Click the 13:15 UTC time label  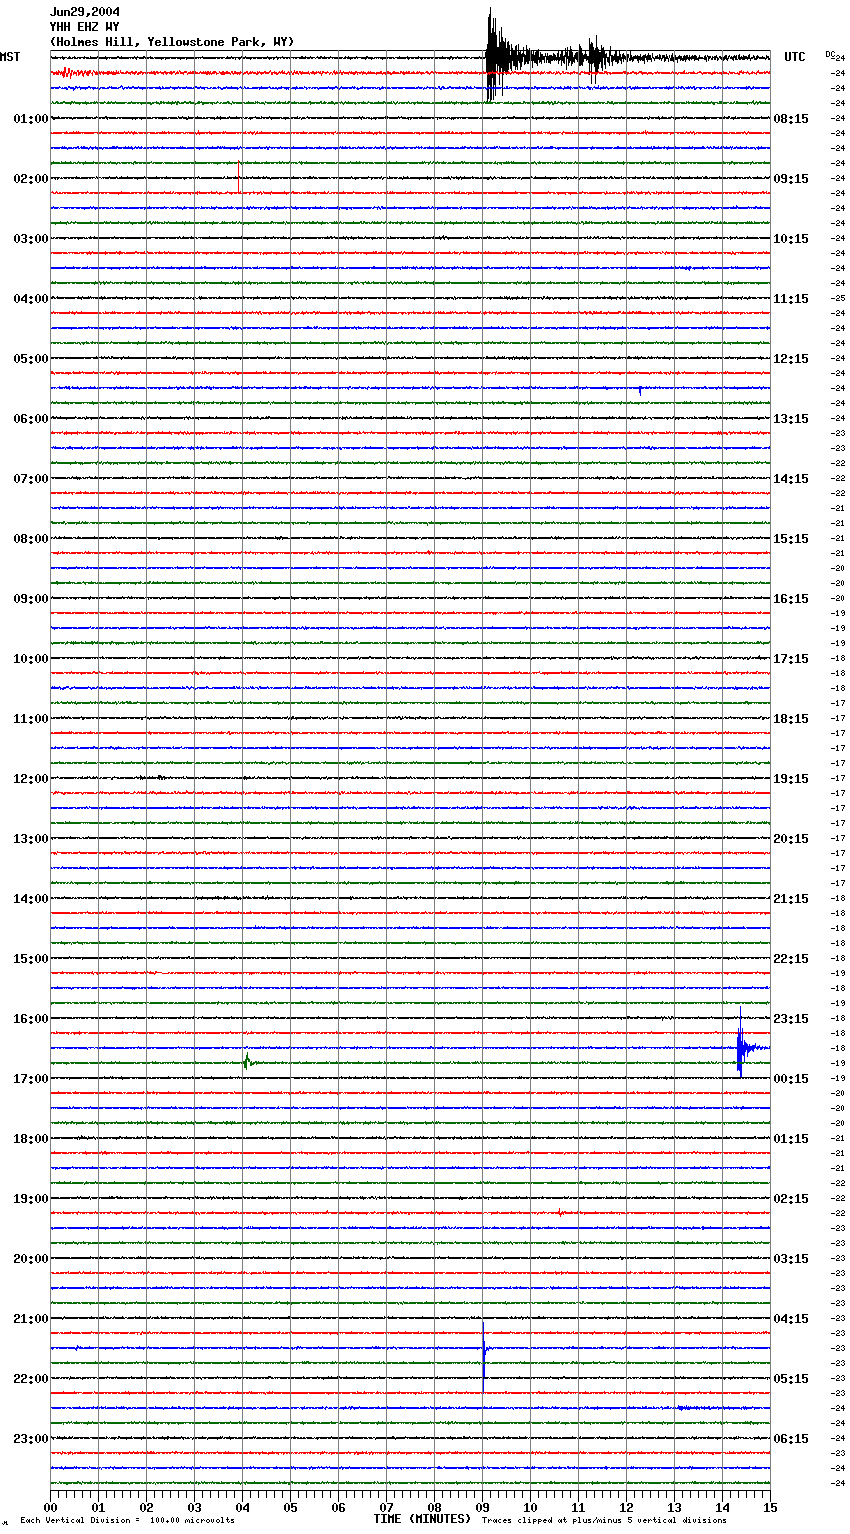791,419
